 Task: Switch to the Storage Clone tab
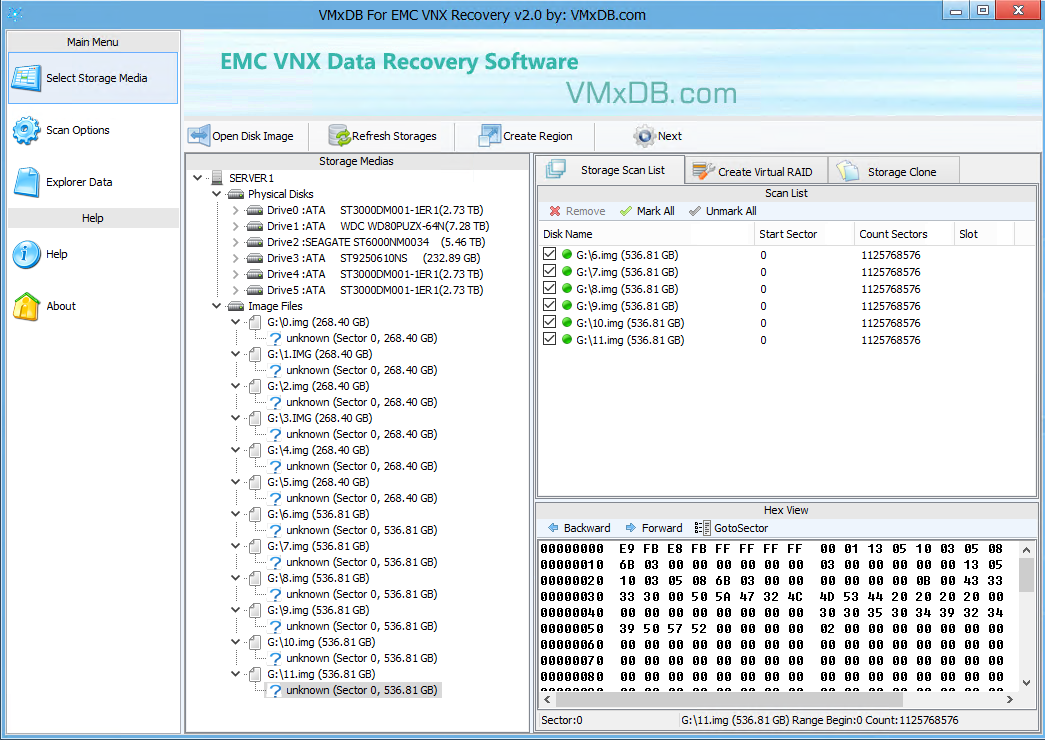pyautogui.click(x=894, y=171)
